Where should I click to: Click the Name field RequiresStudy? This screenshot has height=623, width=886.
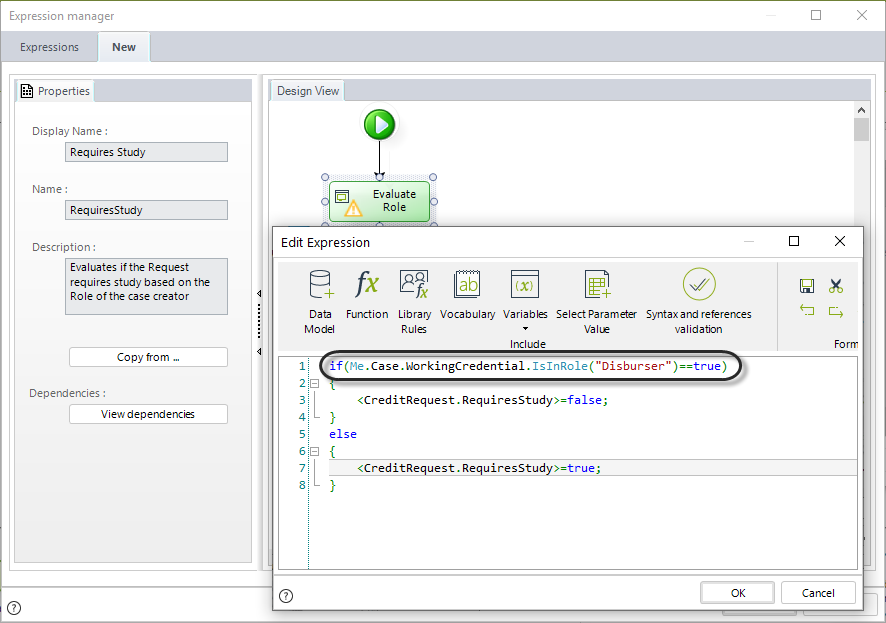pos(146,210)
